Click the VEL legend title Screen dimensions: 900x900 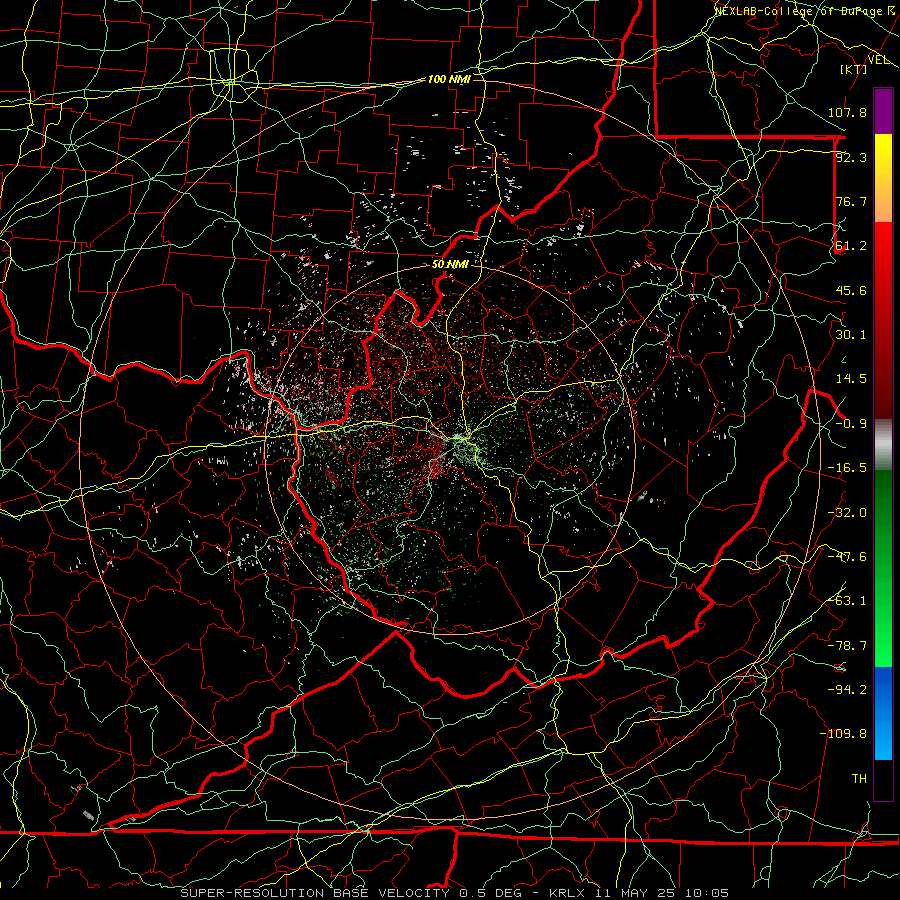point(879,59)
